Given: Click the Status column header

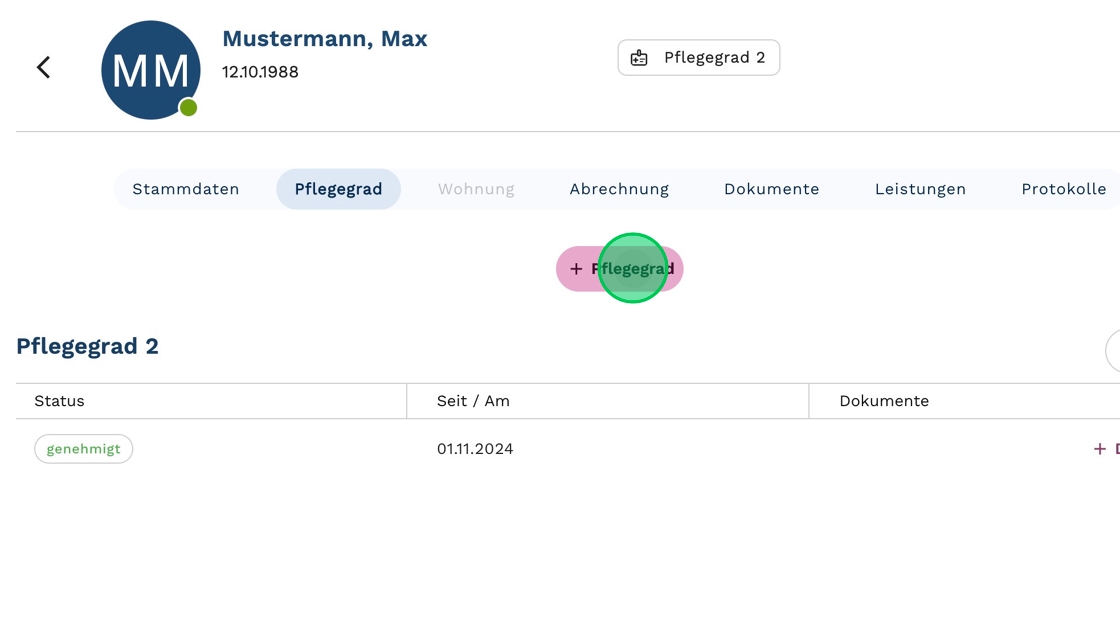Looking at the screenshot, I should (x=59, y=401).
